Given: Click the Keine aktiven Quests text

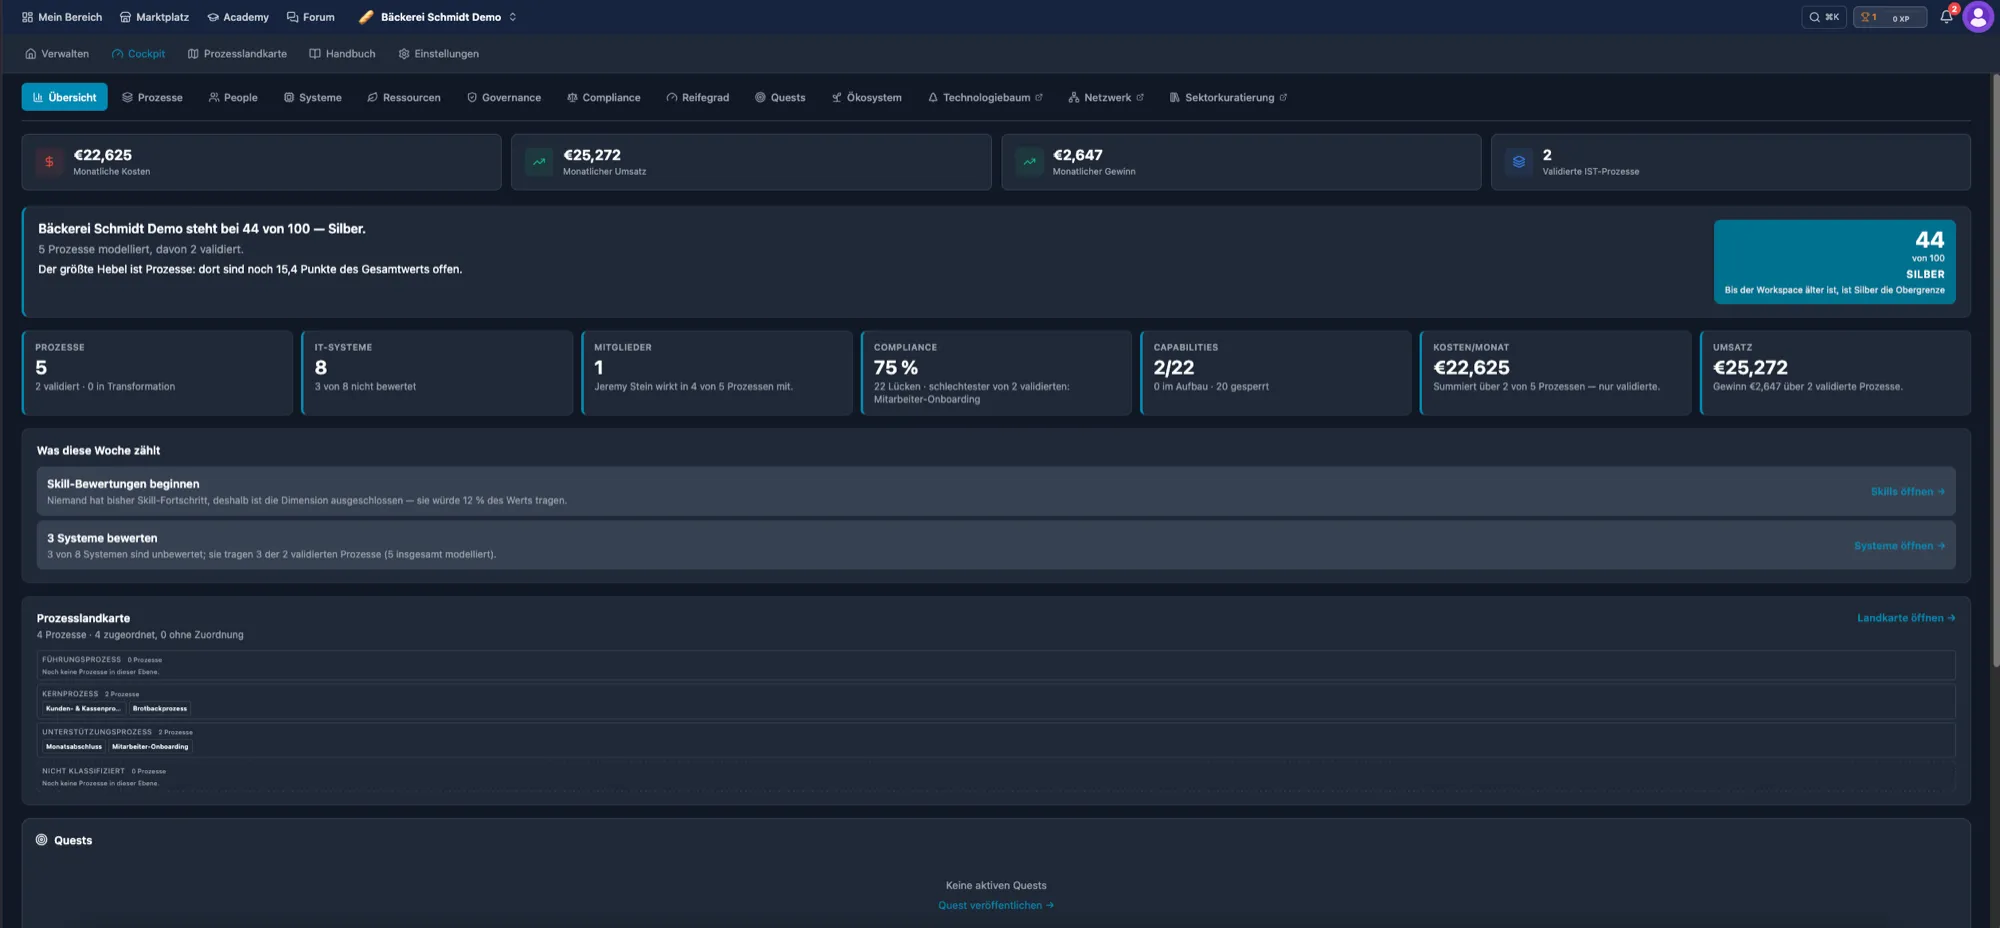Looking at the screenshot, I should [x=996, y=885].
